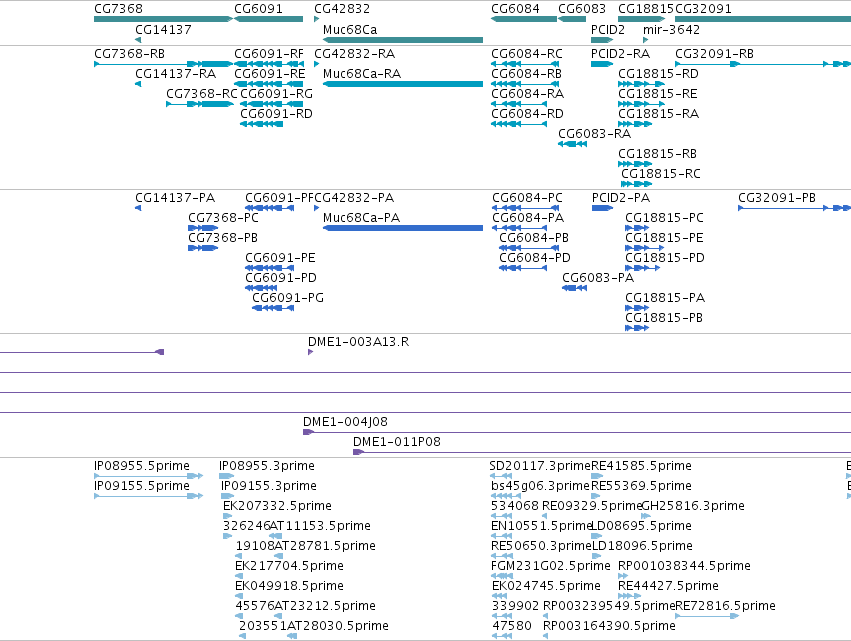
Task: Click protein CG7368-PC label
Action: click(223, 218)
